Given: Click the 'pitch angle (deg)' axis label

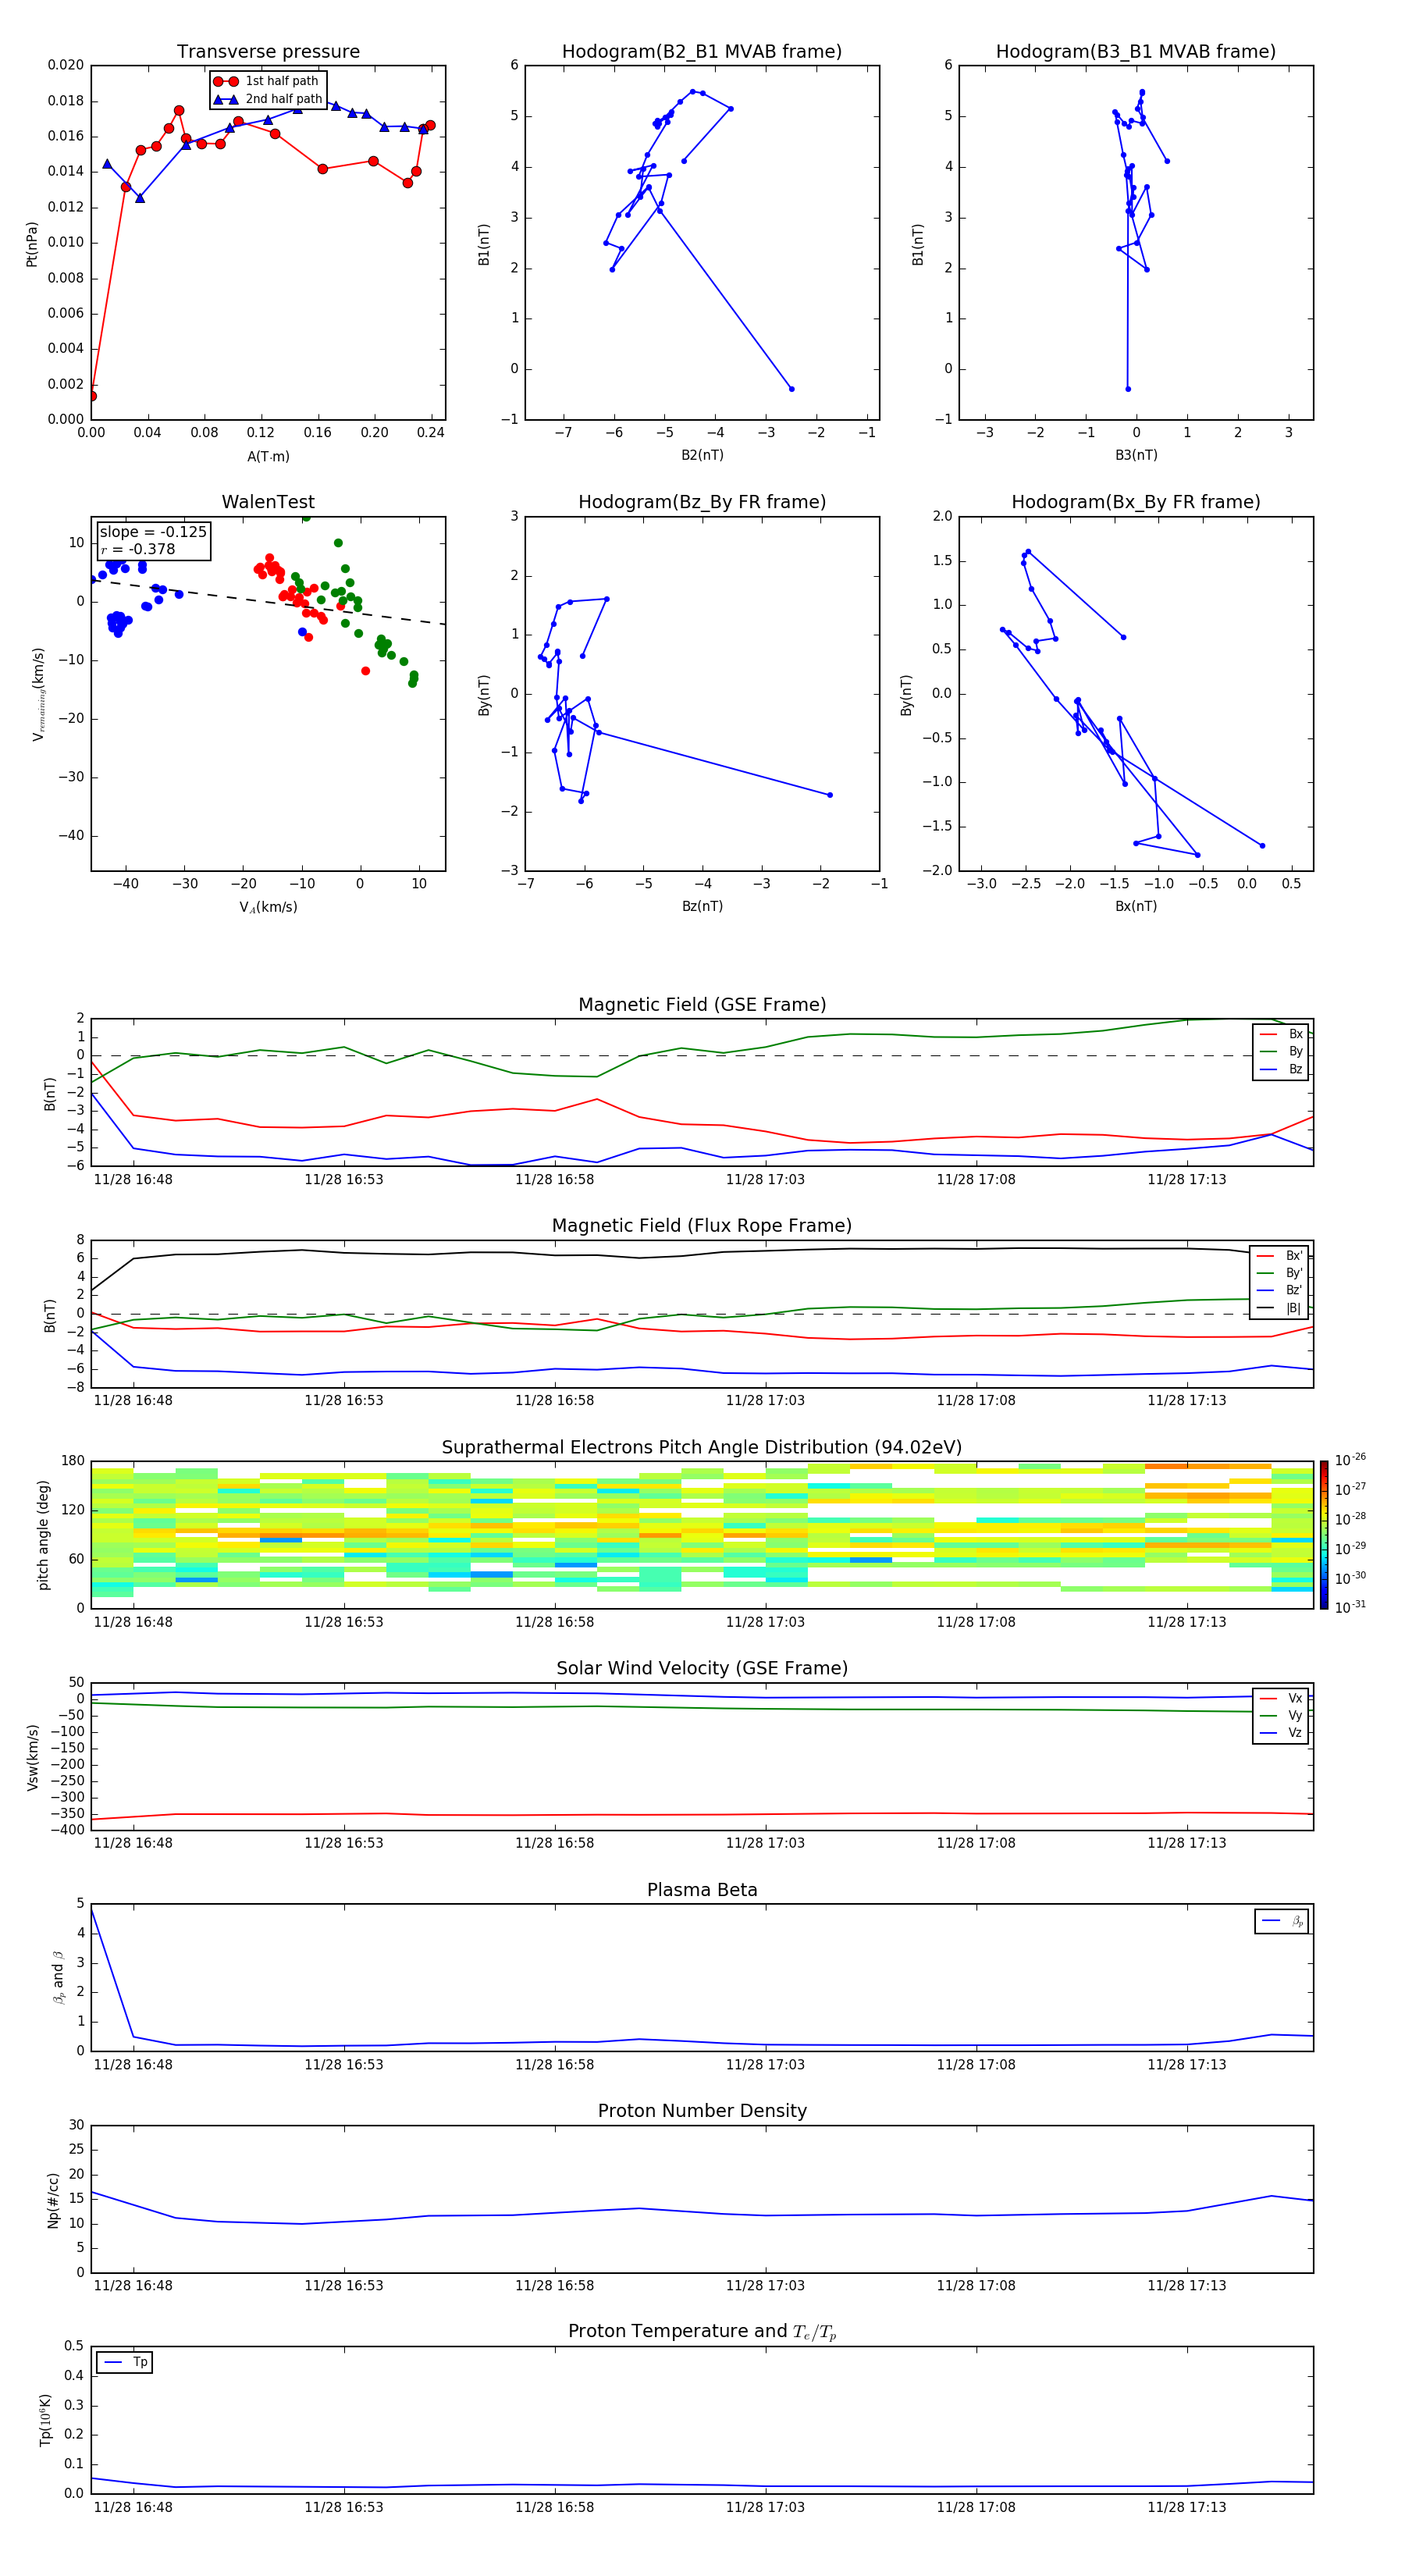Looking at the screenshot, I should [x=43, y=1535].
